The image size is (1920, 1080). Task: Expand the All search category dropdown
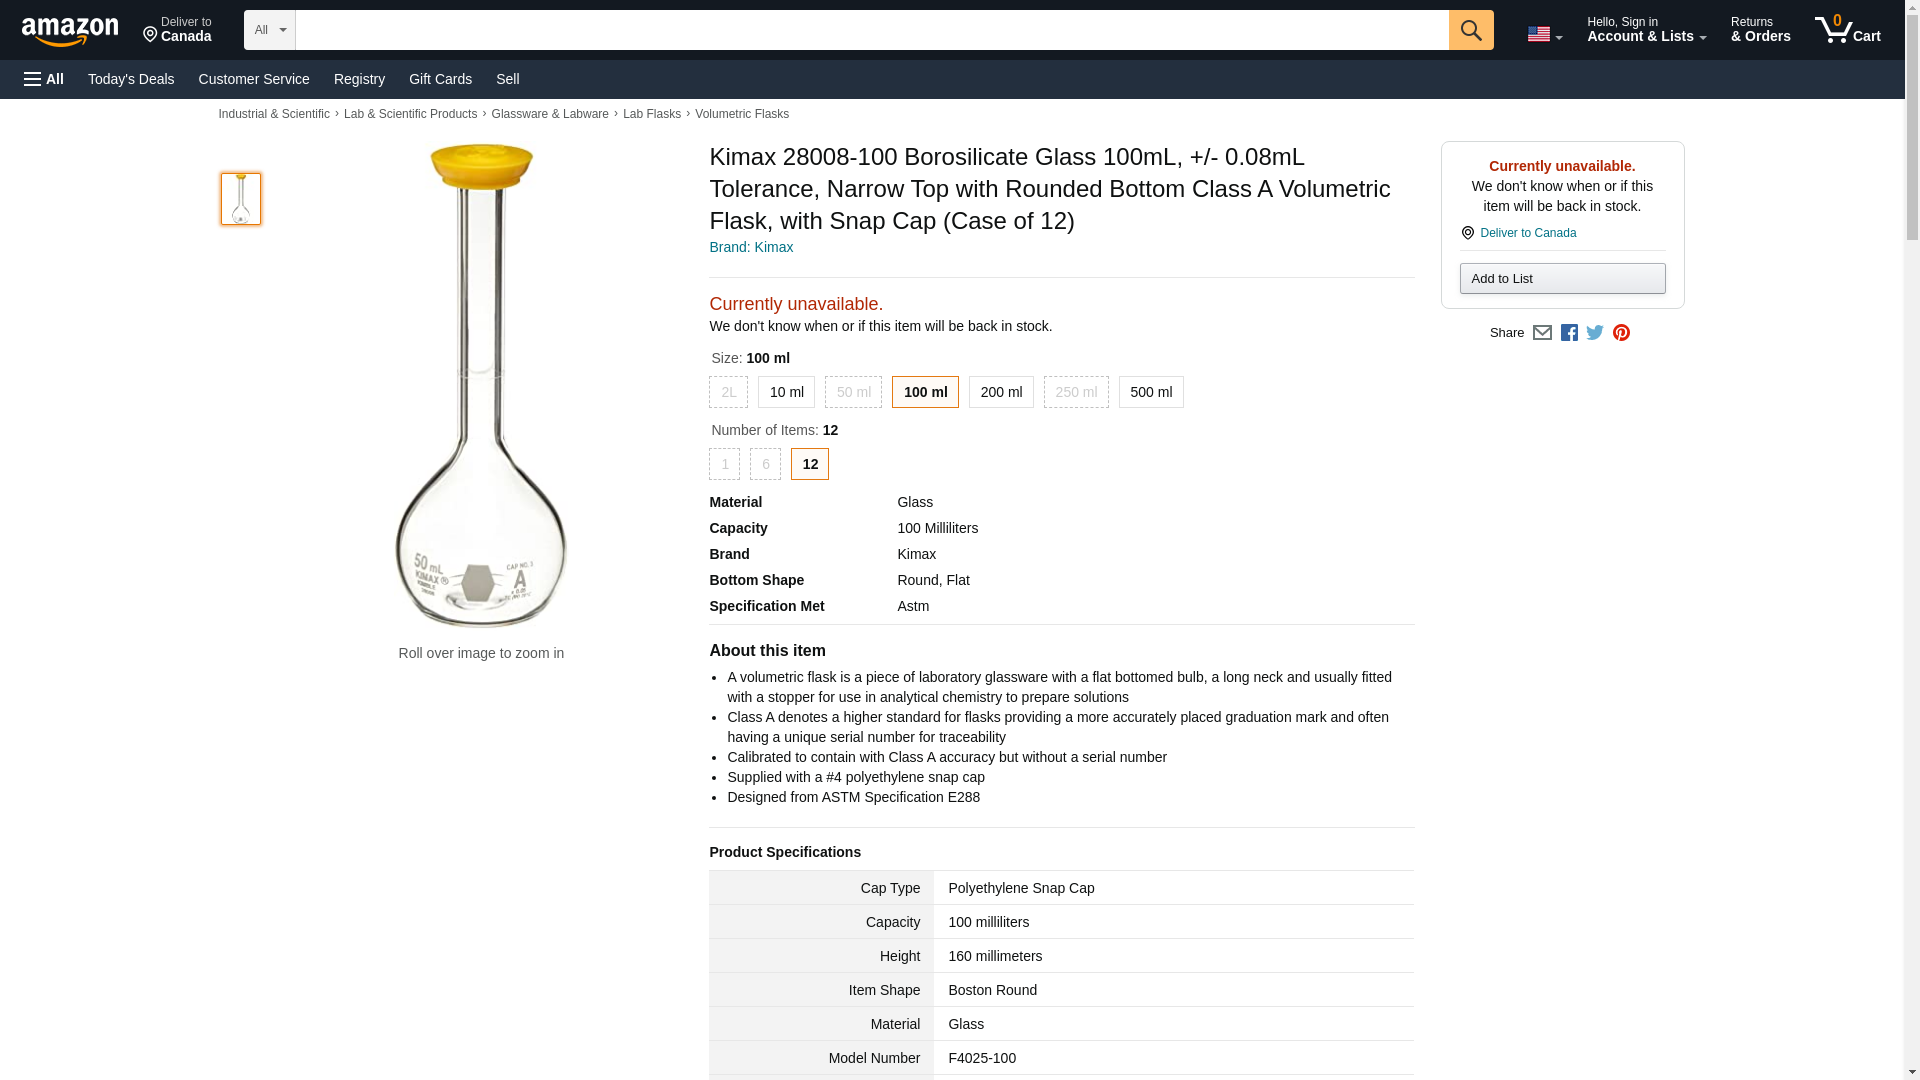point(270,30)
